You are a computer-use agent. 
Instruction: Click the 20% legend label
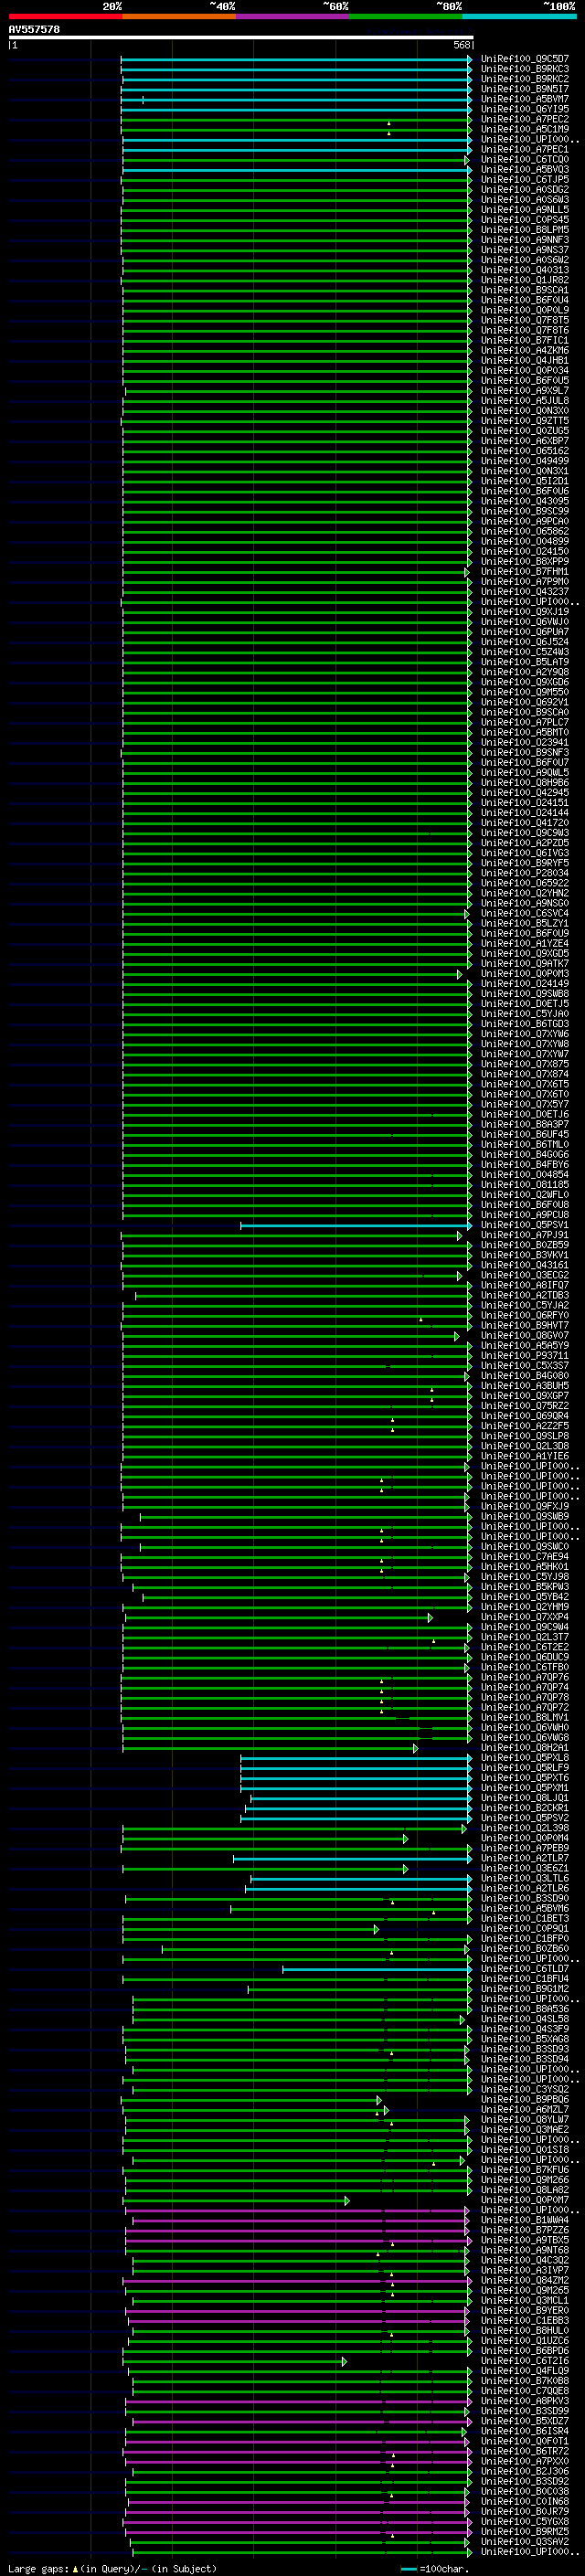pyautogui.click(x=112, y=6)
